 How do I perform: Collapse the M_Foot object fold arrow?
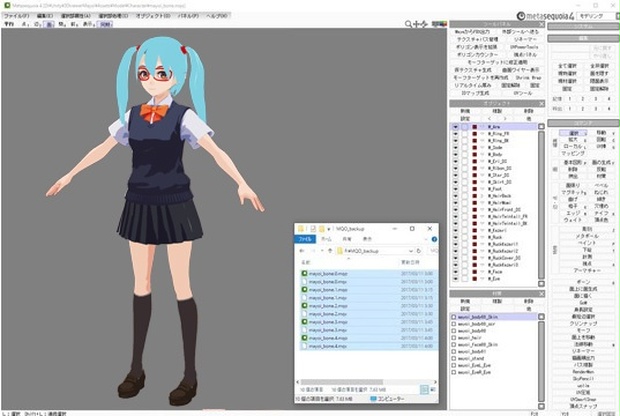tap(482, 189)
